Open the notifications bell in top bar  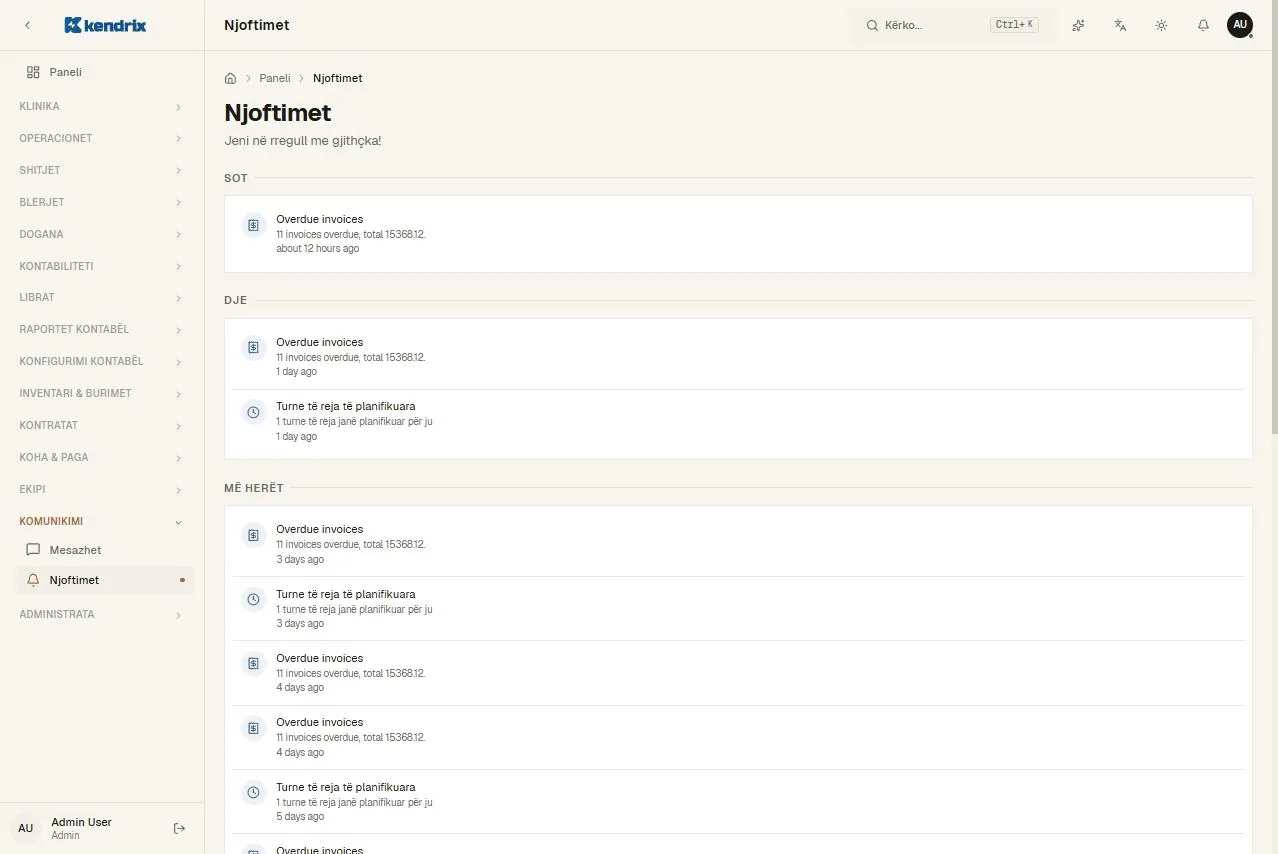(1203, 25)
